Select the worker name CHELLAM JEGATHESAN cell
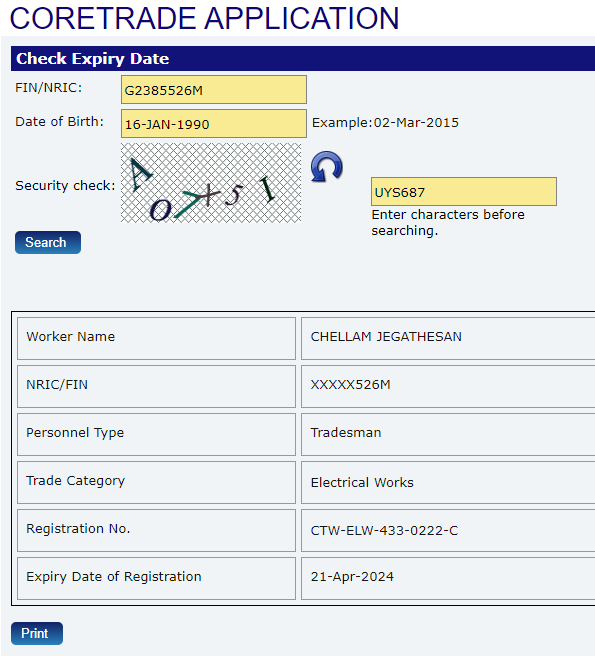595x656 pixels. click(448, 338)
